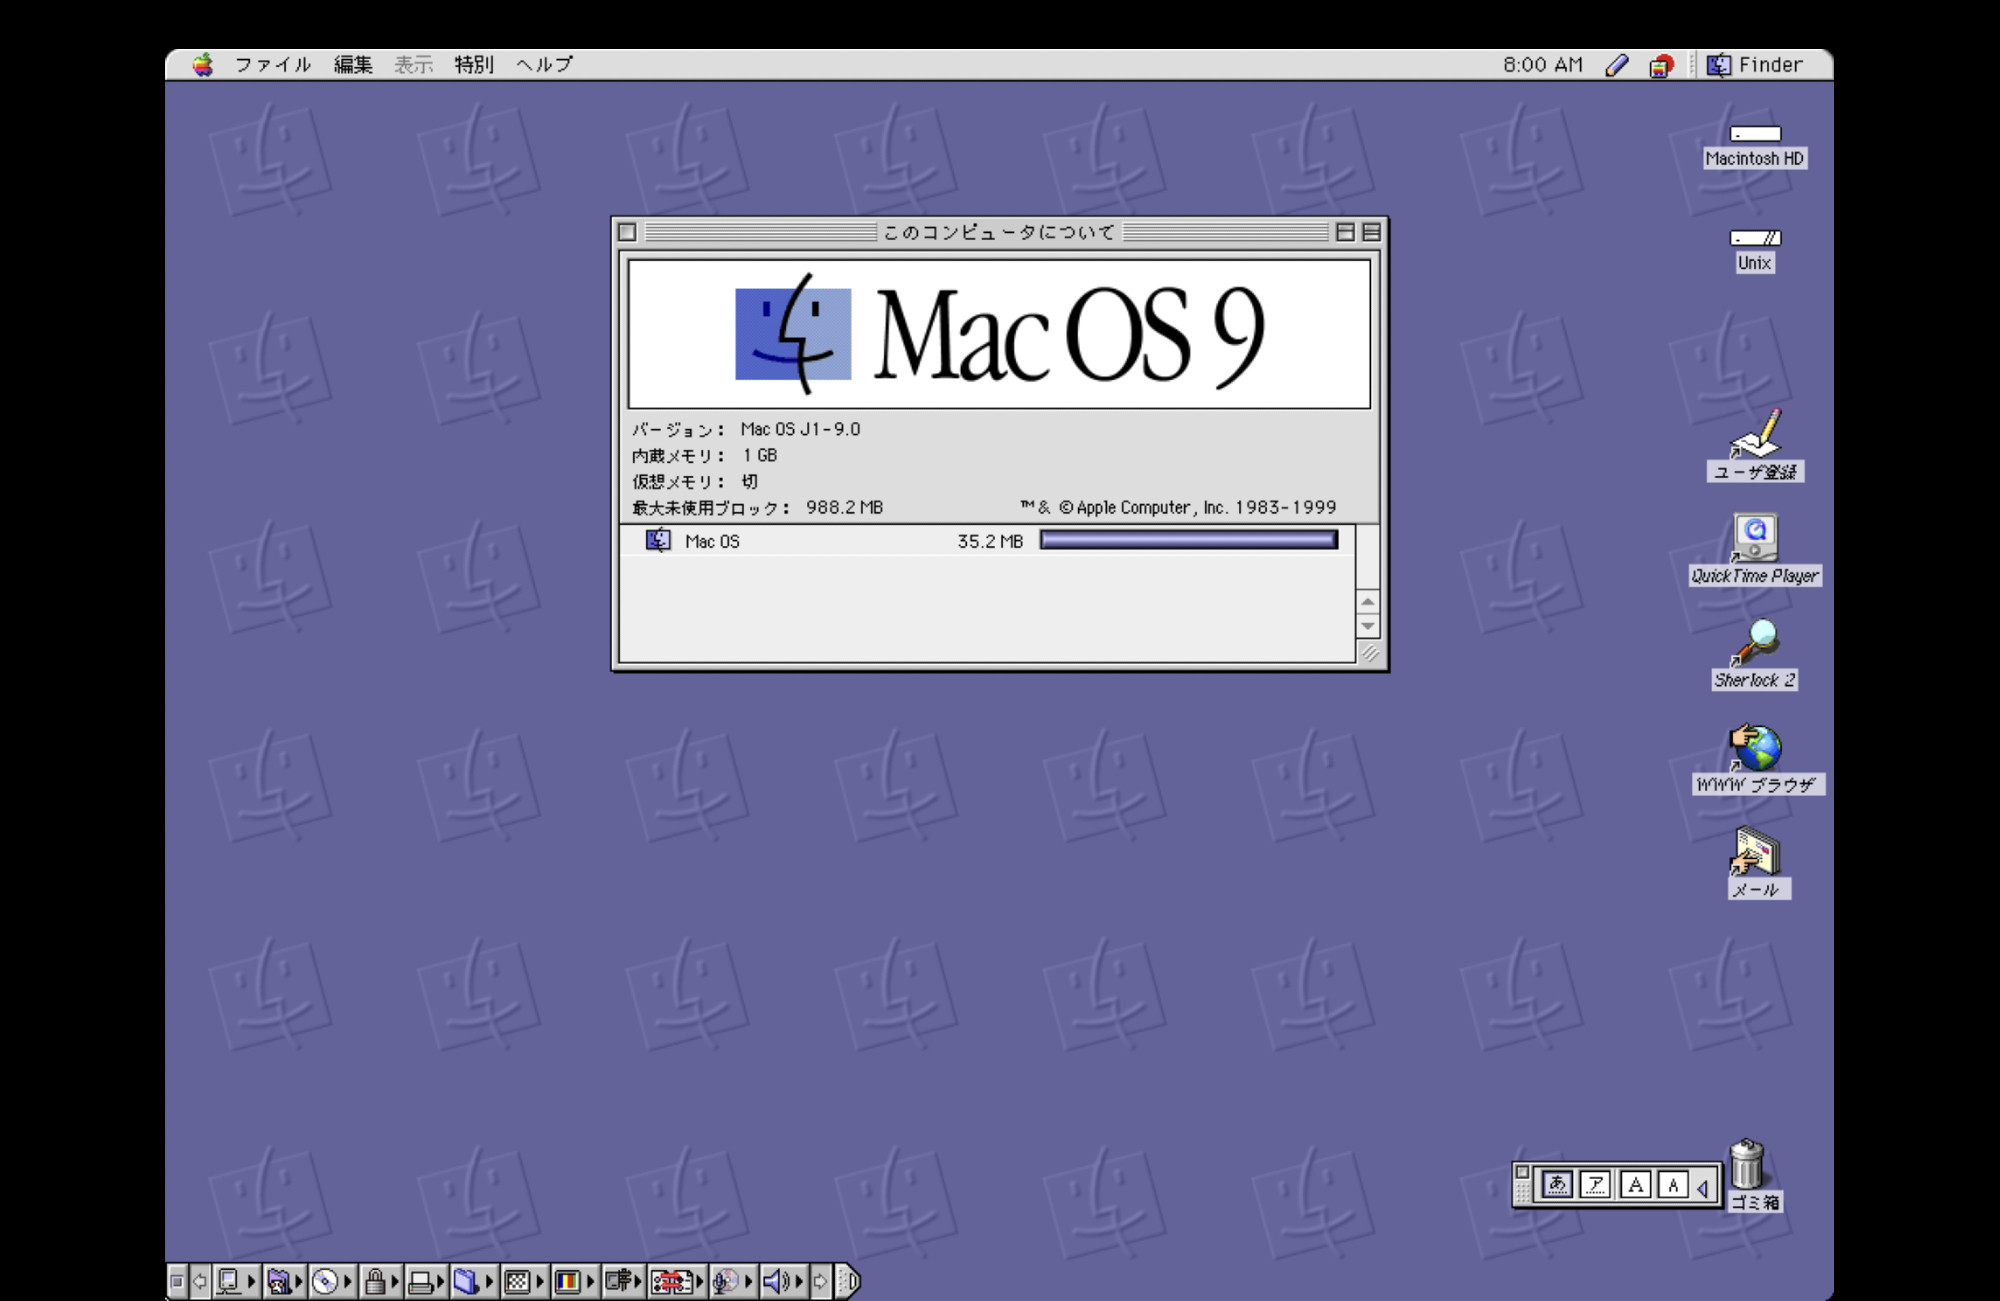Screen dimensions: 2000x1301
Task: Open the Finder application menu
Action: tap(1754, 65)
